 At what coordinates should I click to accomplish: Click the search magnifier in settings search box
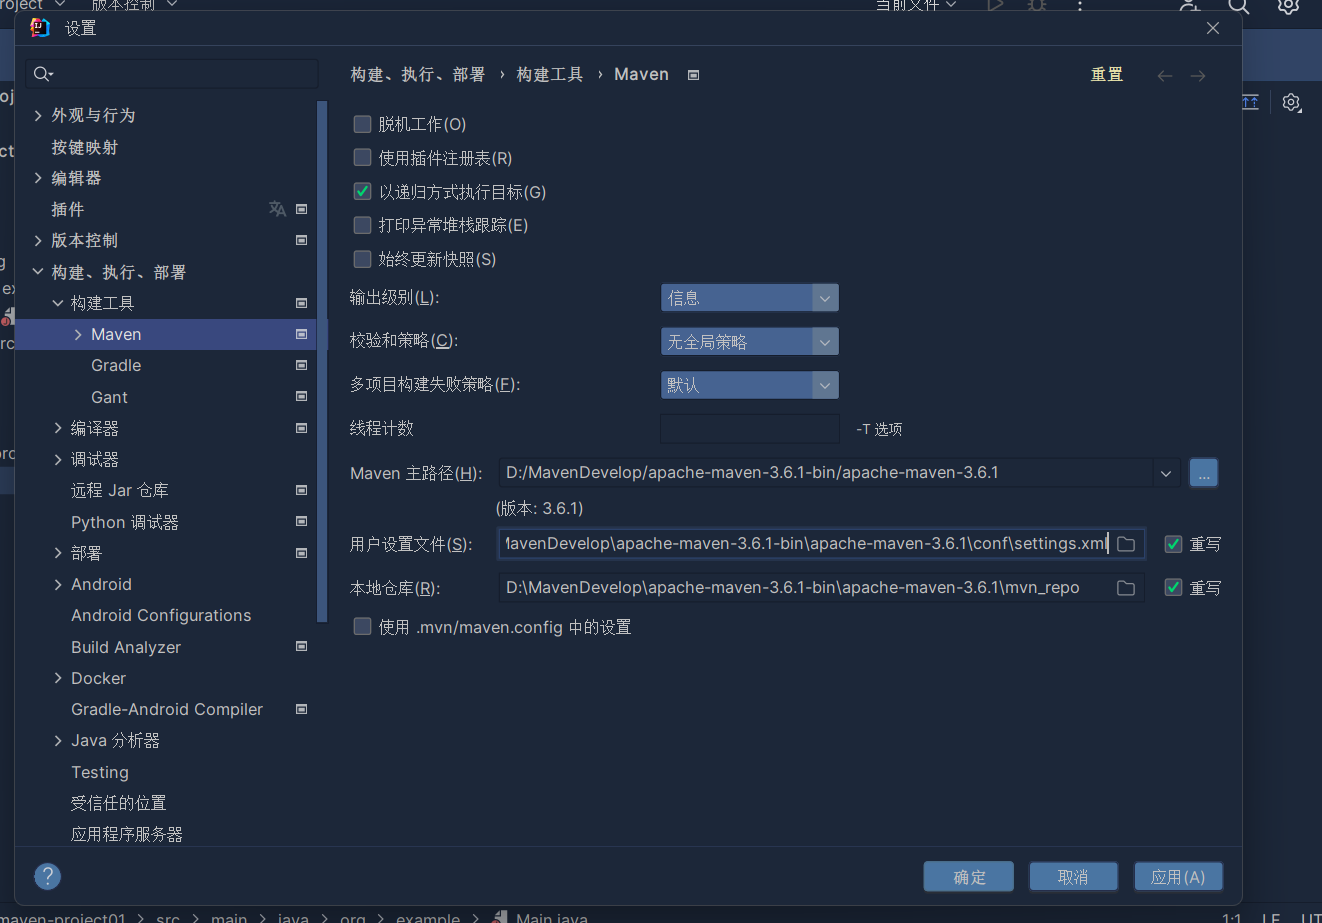coord(42,74)
